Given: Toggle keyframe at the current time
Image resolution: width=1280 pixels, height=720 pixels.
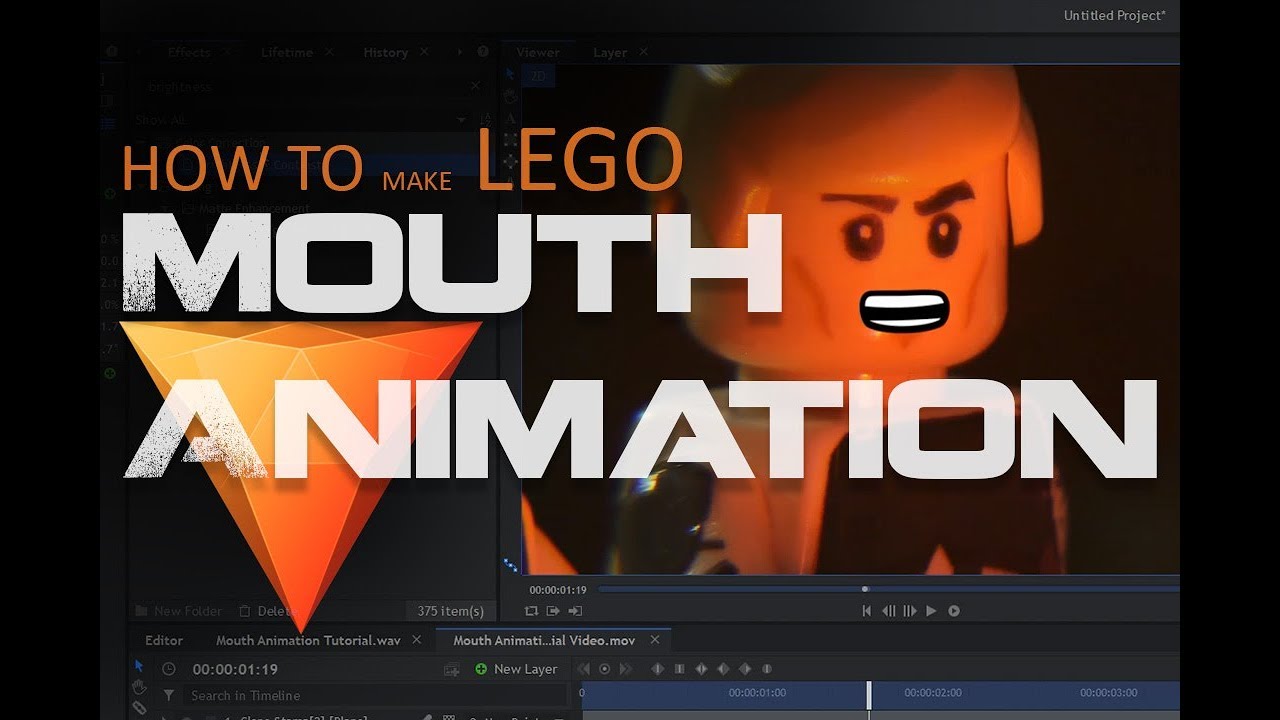Looking at the screenshot, I should tap(605, 669).
